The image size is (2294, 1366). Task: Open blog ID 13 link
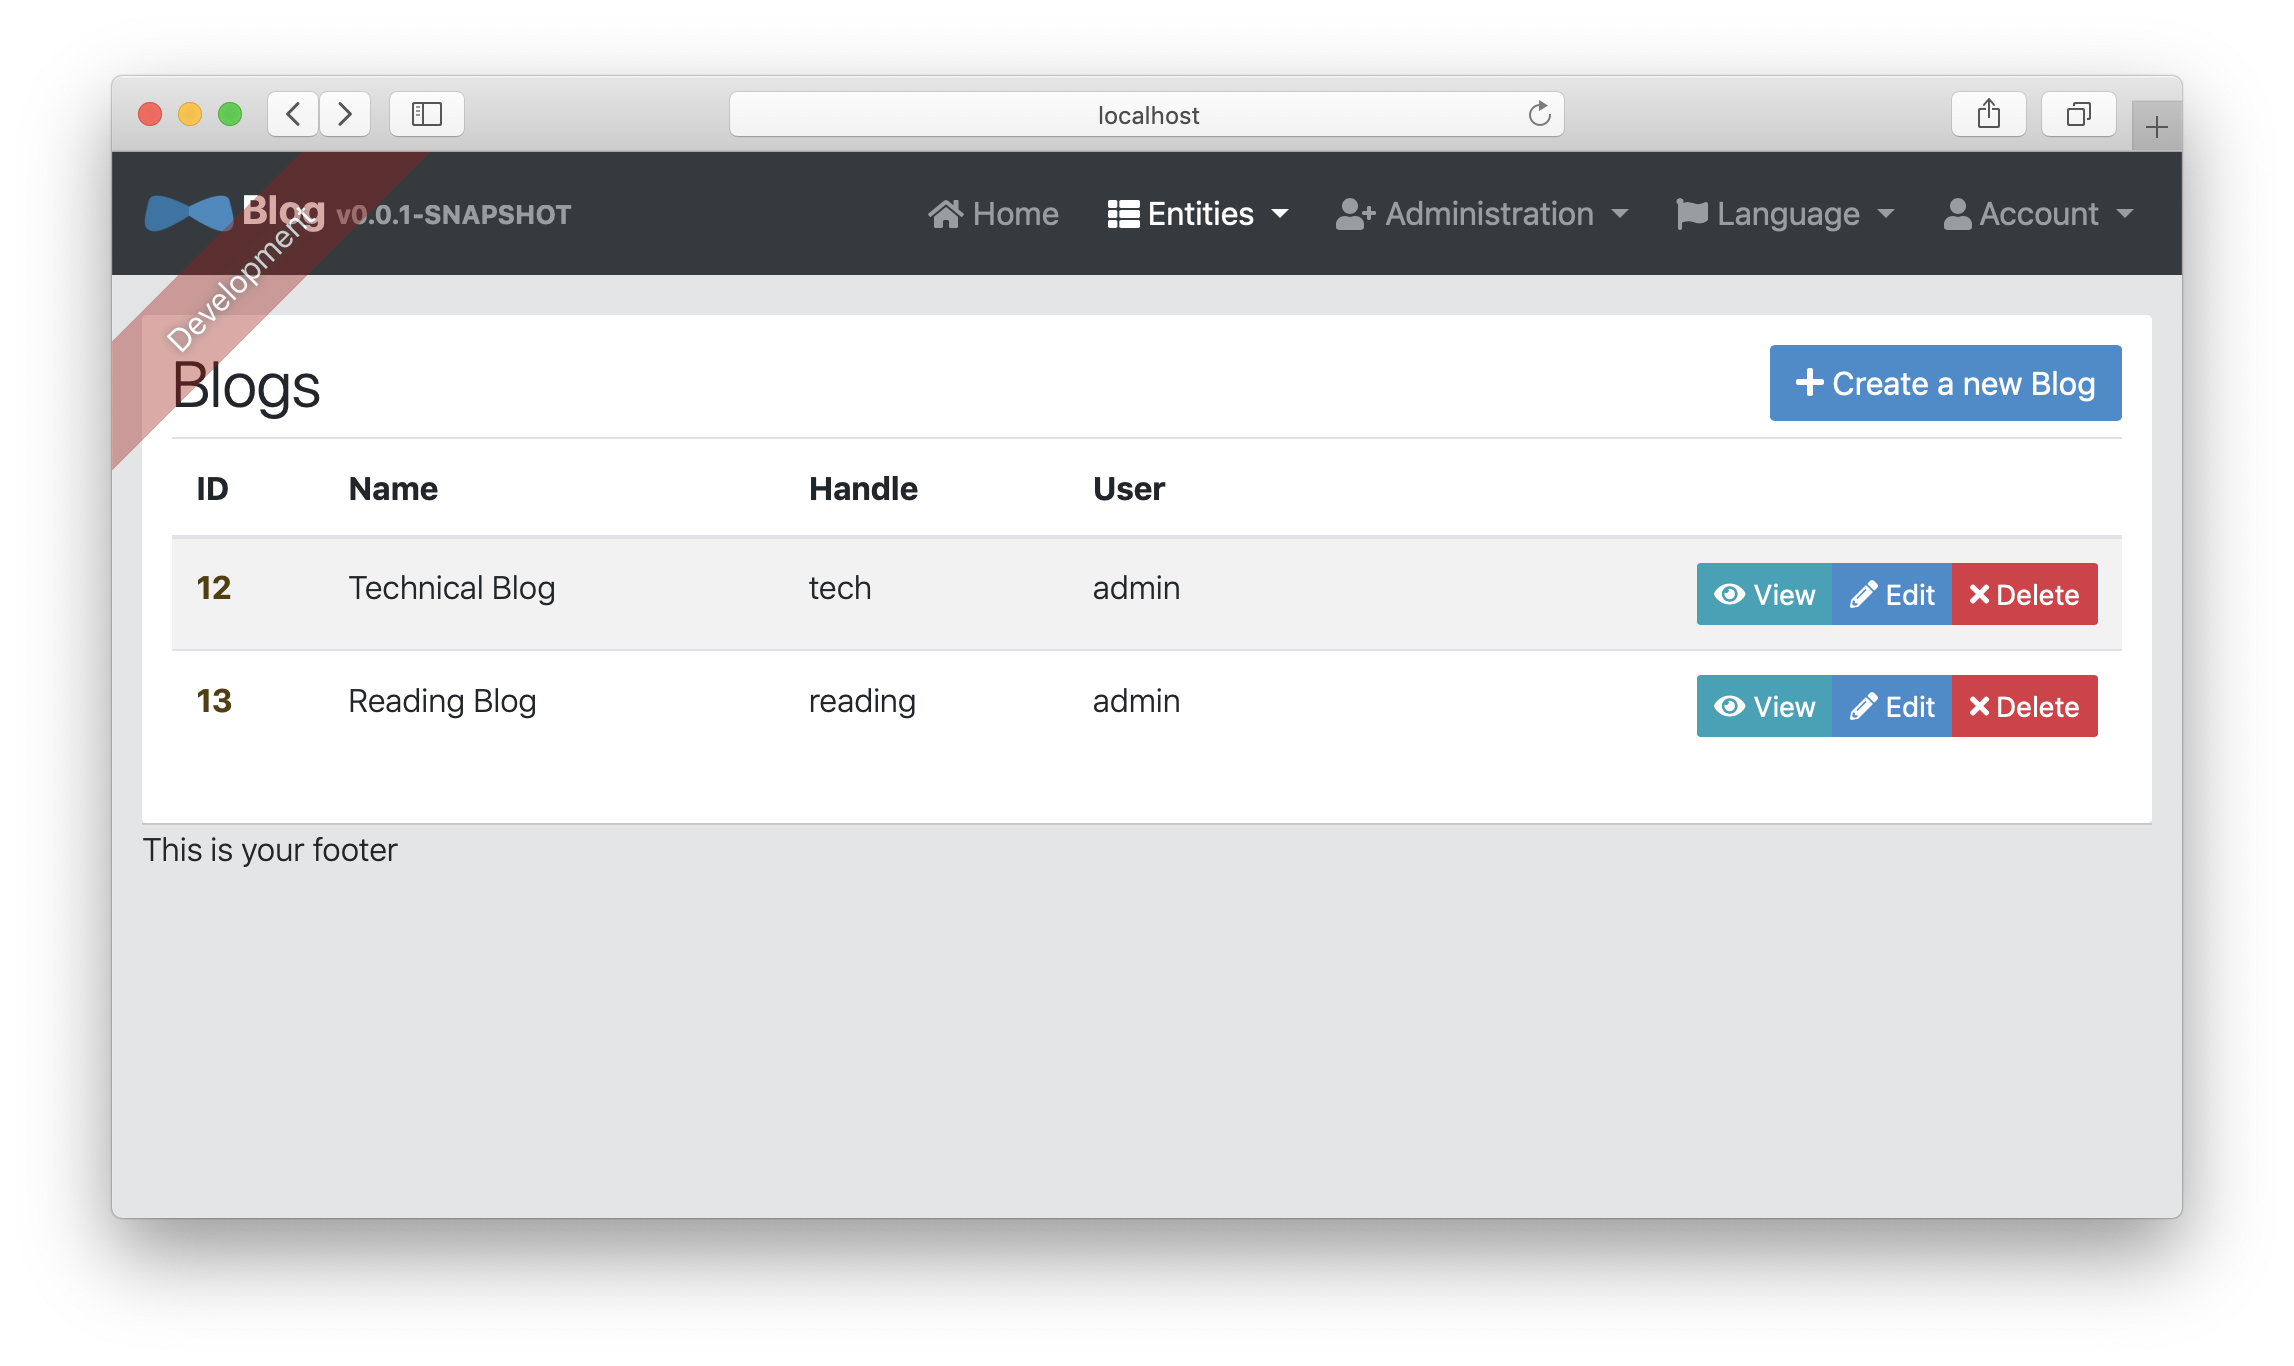pyautogui.click(x=214, y=701)
